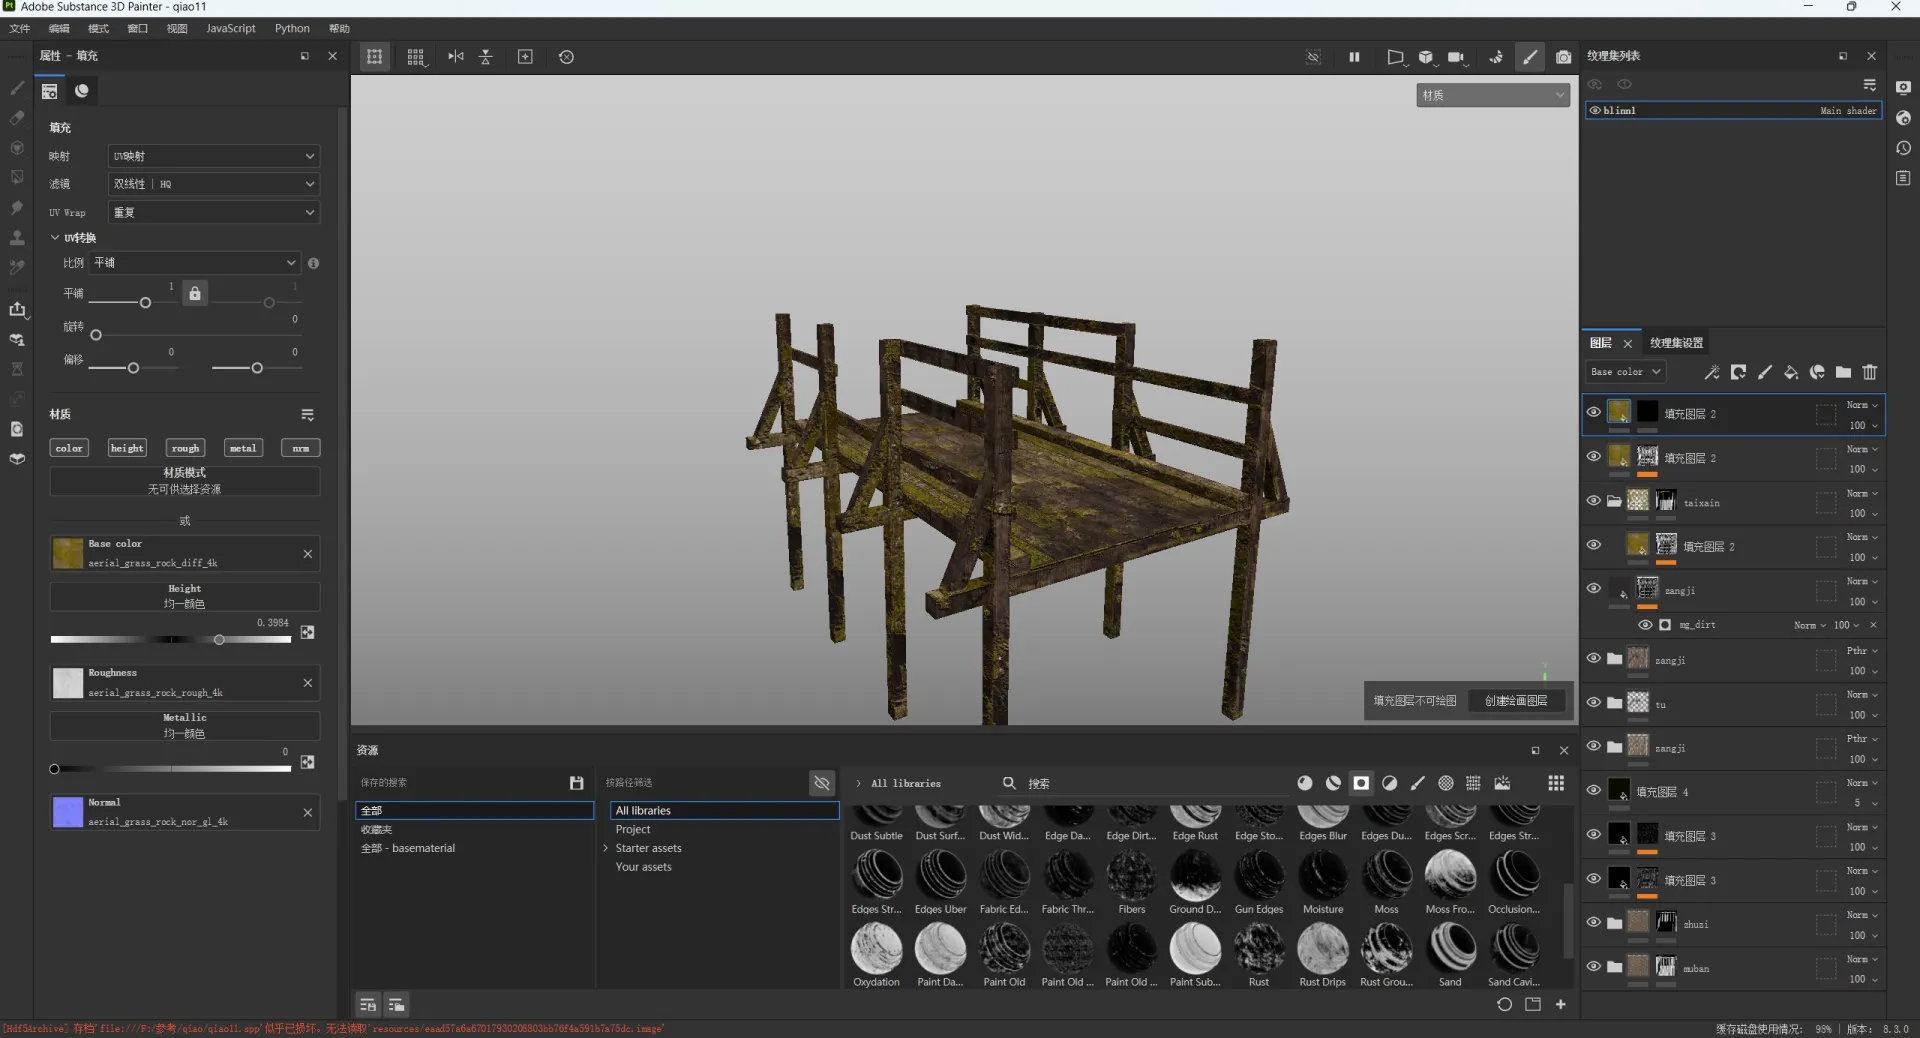1920x1038 pixels.
Task: Click the camera screenshot icon in viewport toolbar
Action: (x=1563, y=57)
